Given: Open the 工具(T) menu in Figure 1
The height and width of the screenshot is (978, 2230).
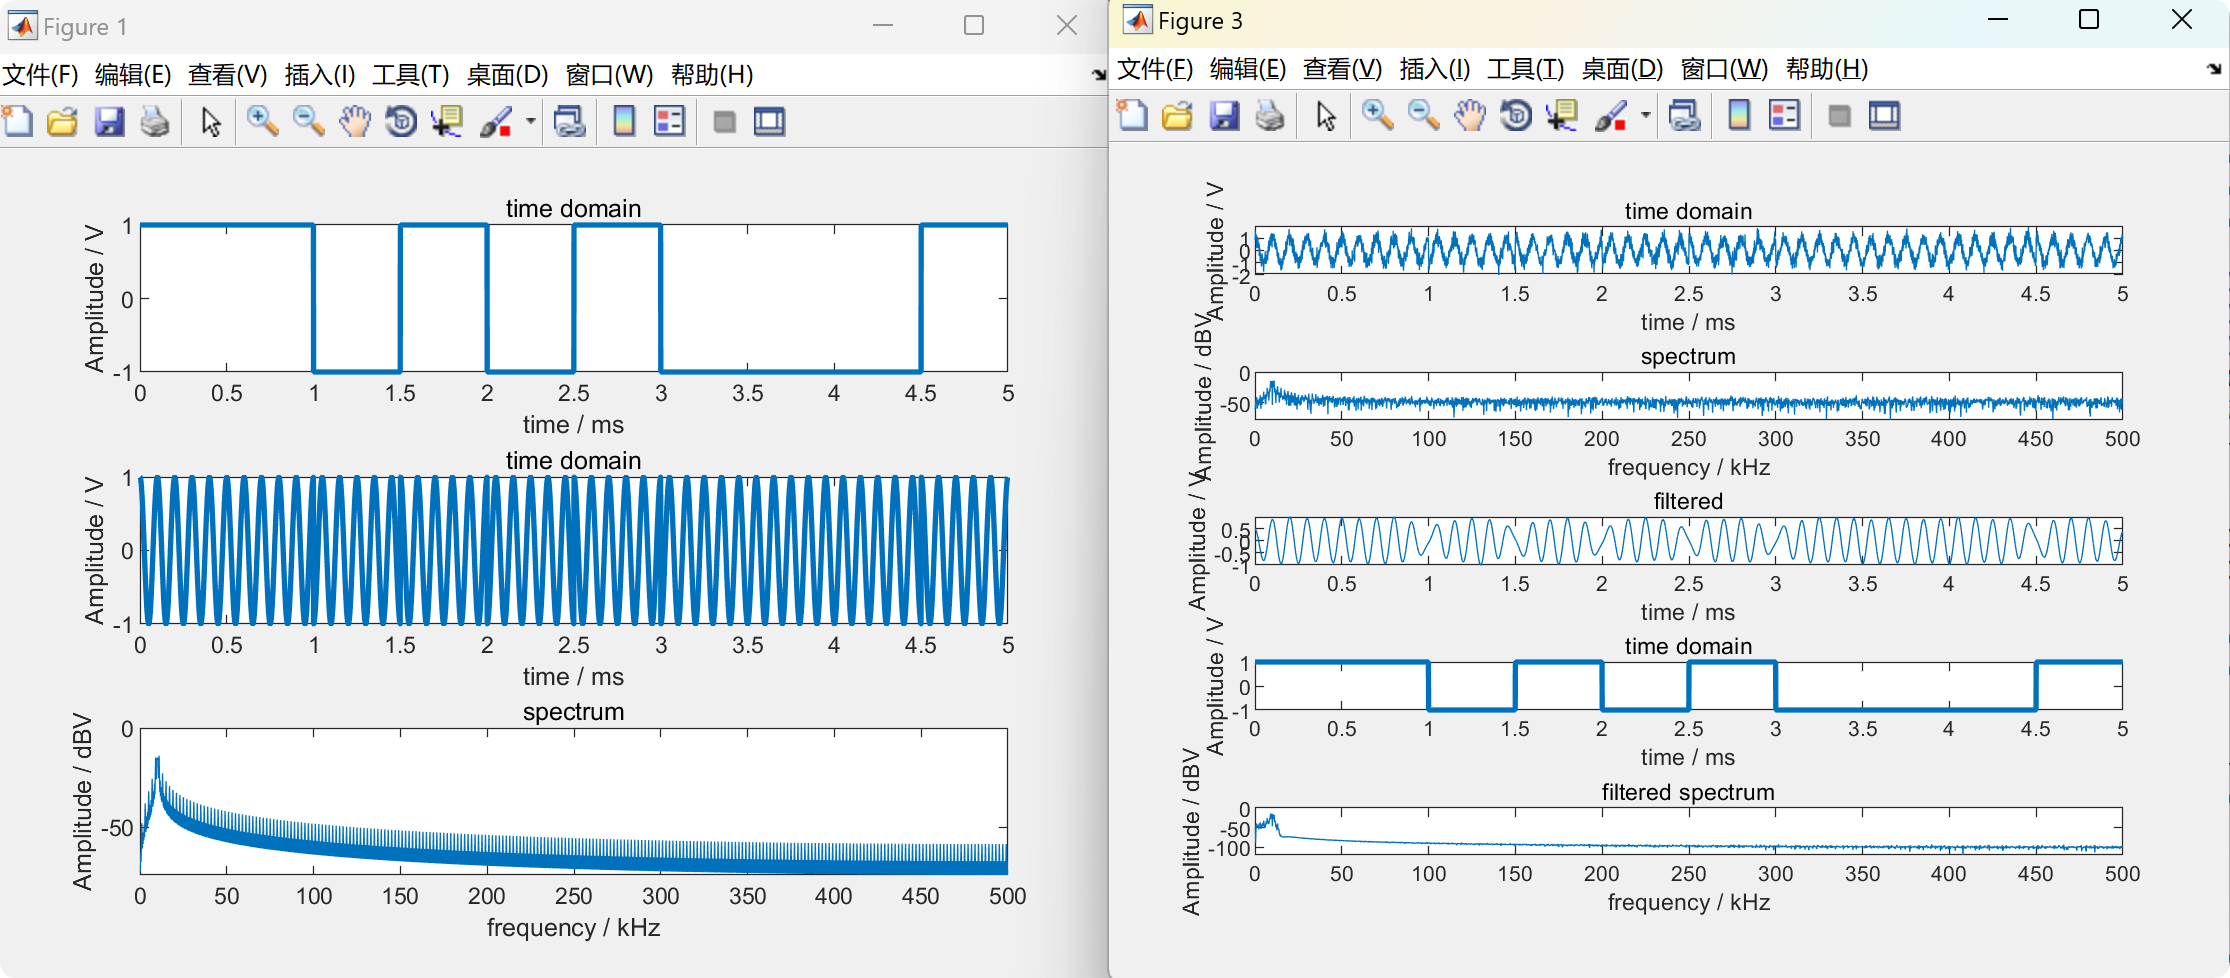Looking at the screenshot, I should (x=409, y=74).
